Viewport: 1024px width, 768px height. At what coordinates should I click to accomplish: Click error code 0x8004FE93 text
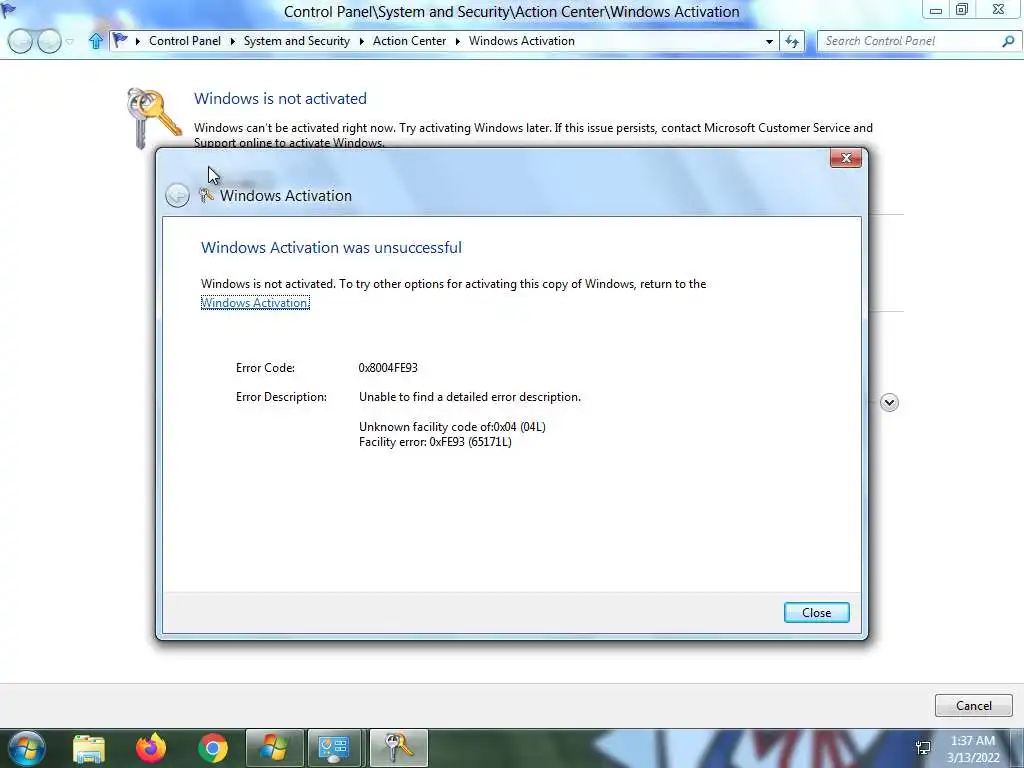388,368
